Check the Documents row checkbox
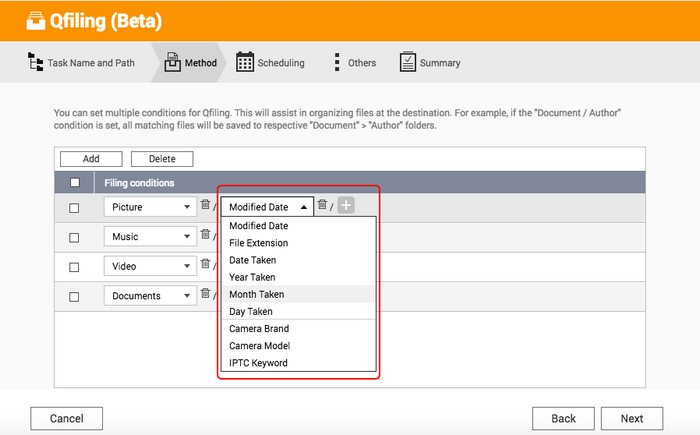Viewport: 700px width, 435px height. [x=74, y=297]
